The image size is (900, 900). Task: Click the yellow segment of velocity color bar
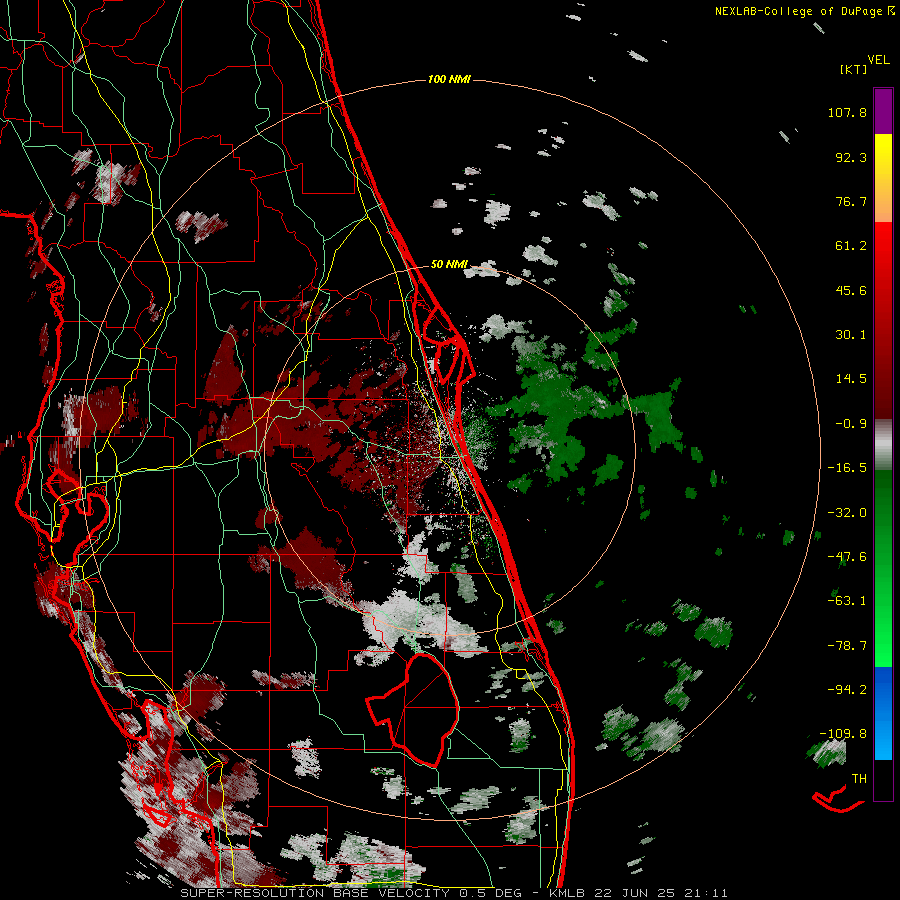coord(883,155)
